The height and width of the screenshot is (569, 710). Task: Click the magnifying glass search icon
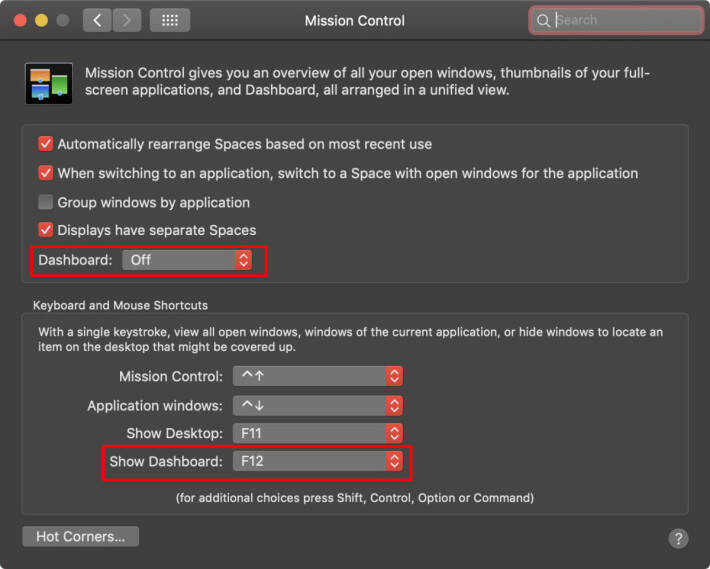[x=543, y=20]
